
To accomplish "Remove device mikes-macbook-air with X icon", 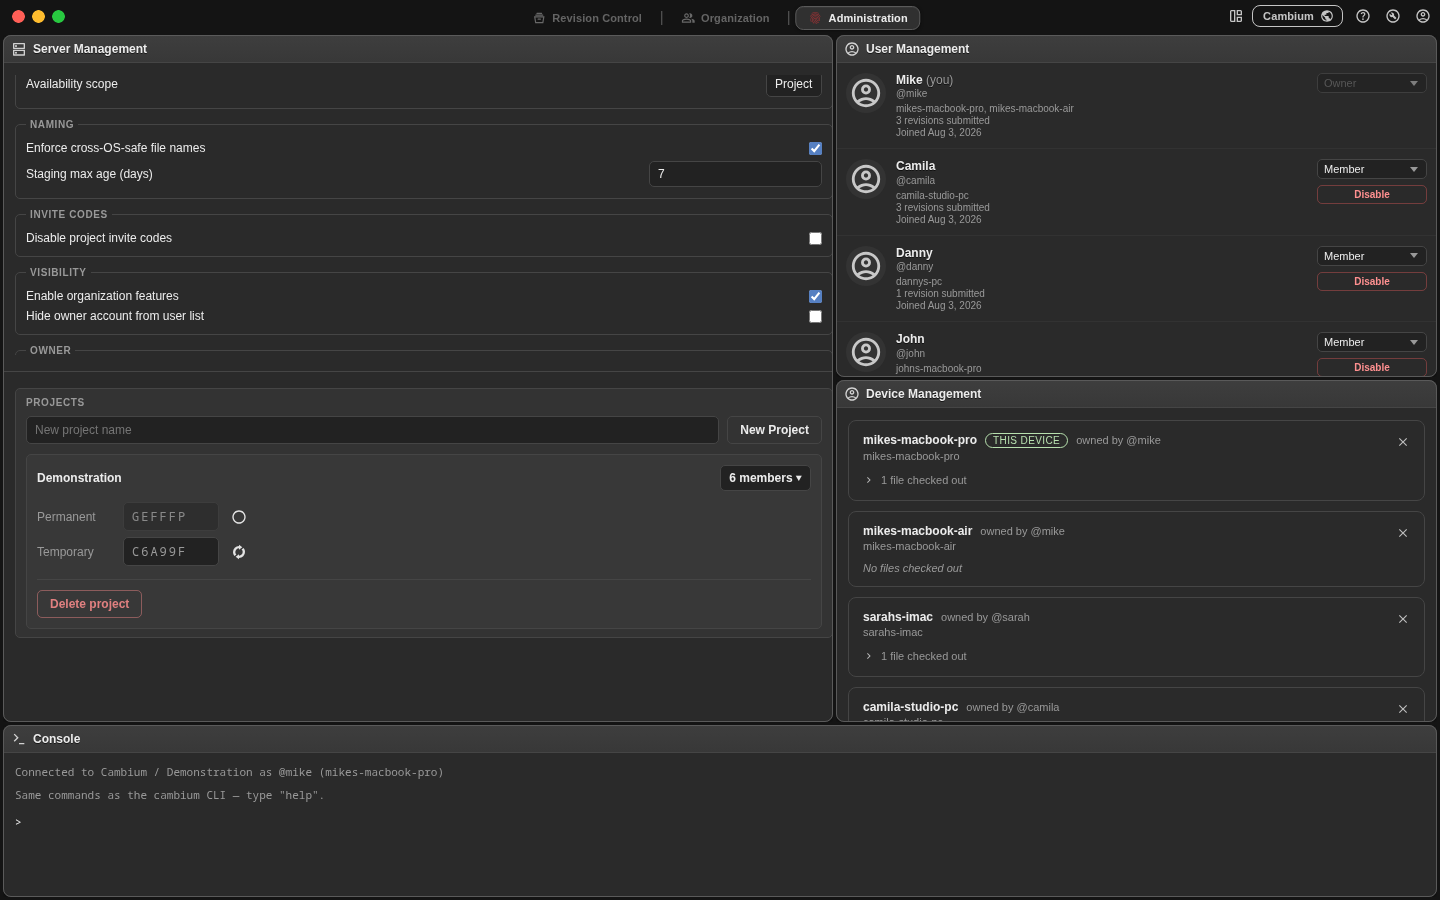I will click(1403, 533).
